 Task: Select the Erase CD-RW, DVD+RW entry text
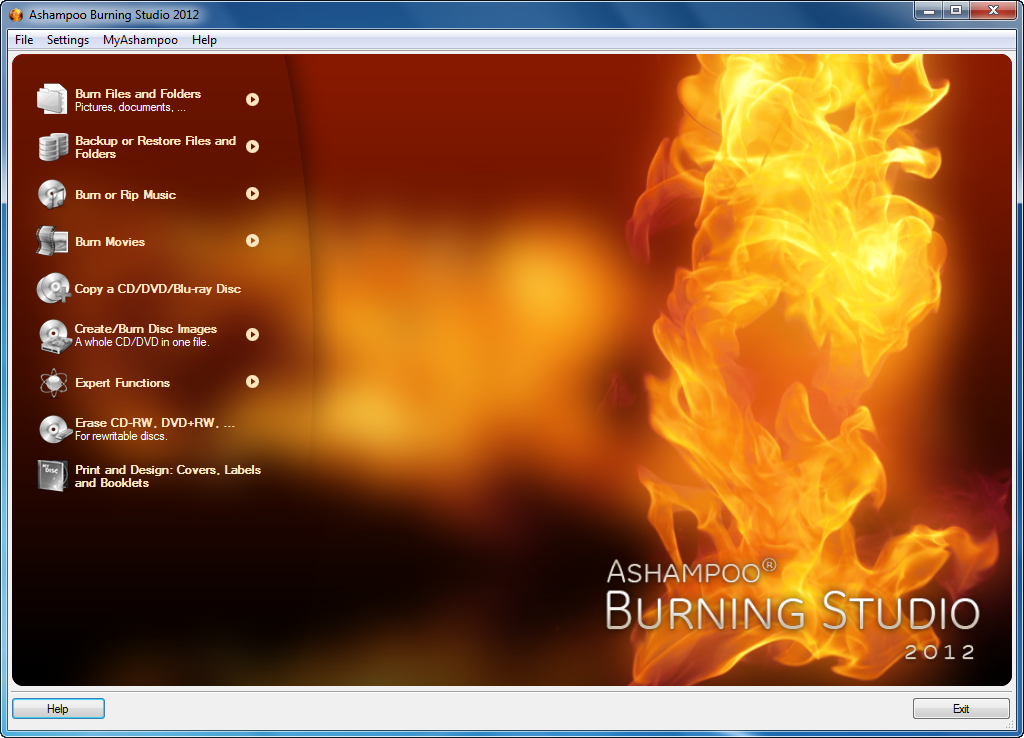coord(155,423)
